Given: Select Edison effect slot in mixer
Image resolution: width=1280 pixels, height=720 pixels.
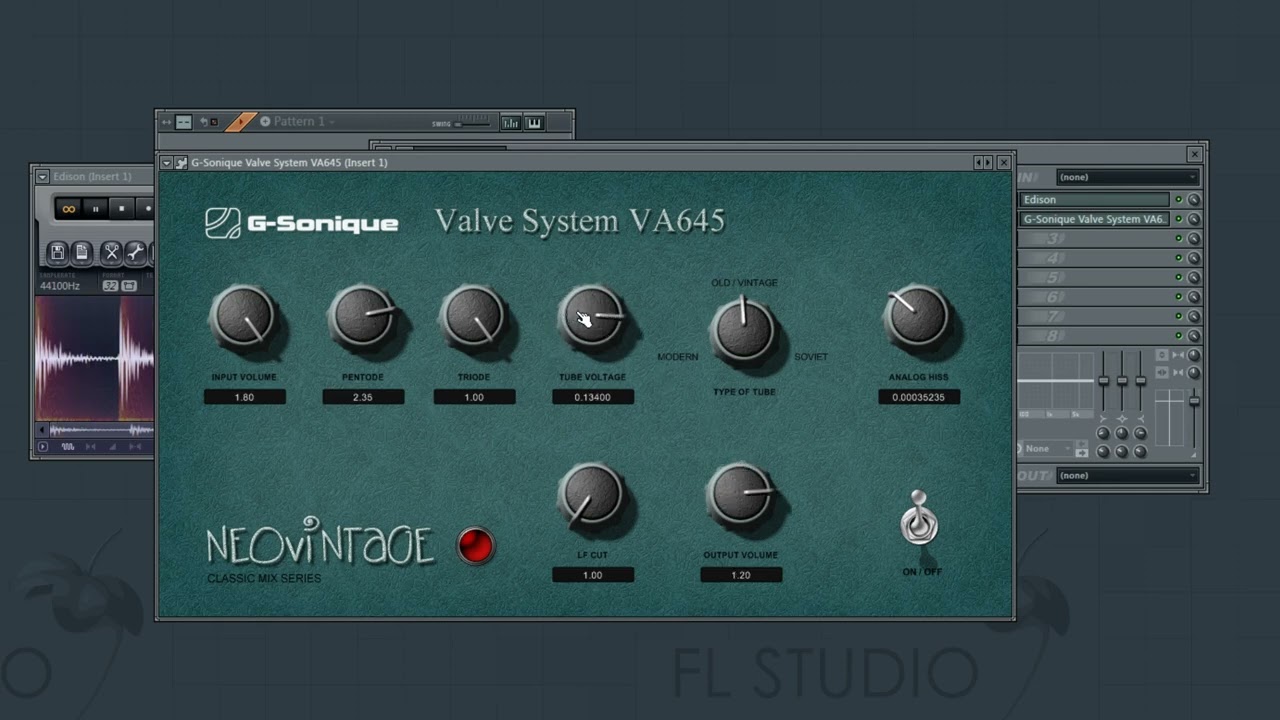Looking at the screenshot, I should 1094,200.
